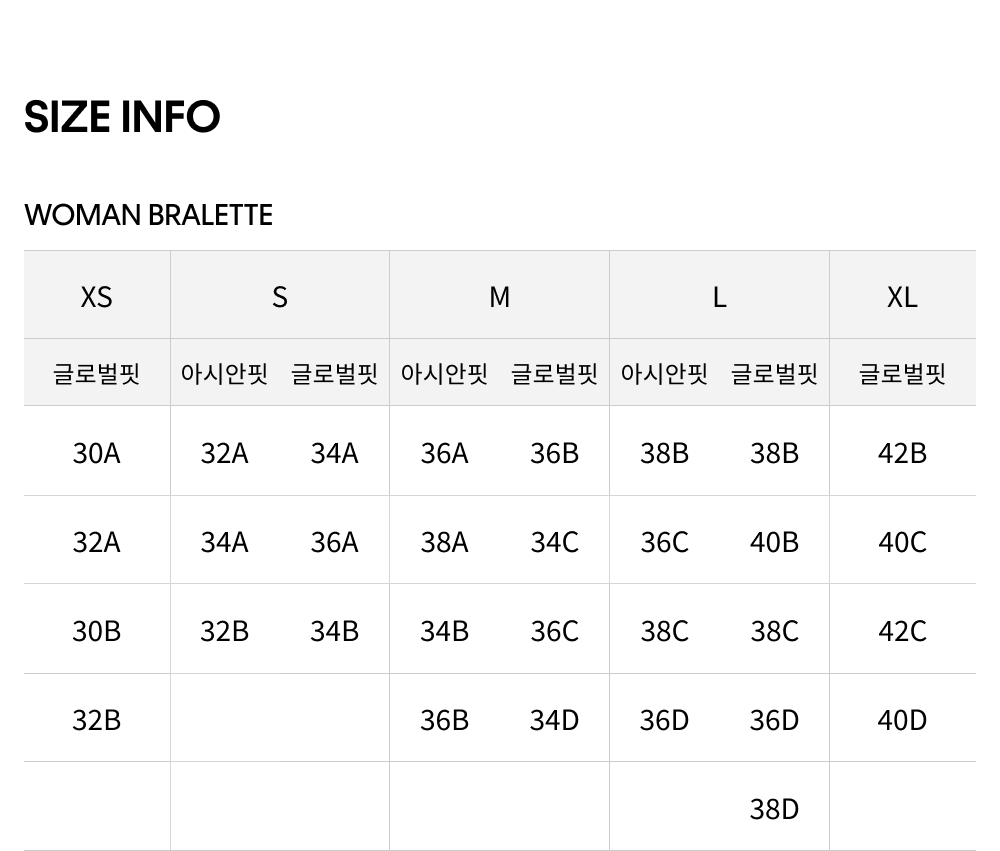Select the L size column header
This screenshot has height=851, width=1000.
(x=719, y=297)
